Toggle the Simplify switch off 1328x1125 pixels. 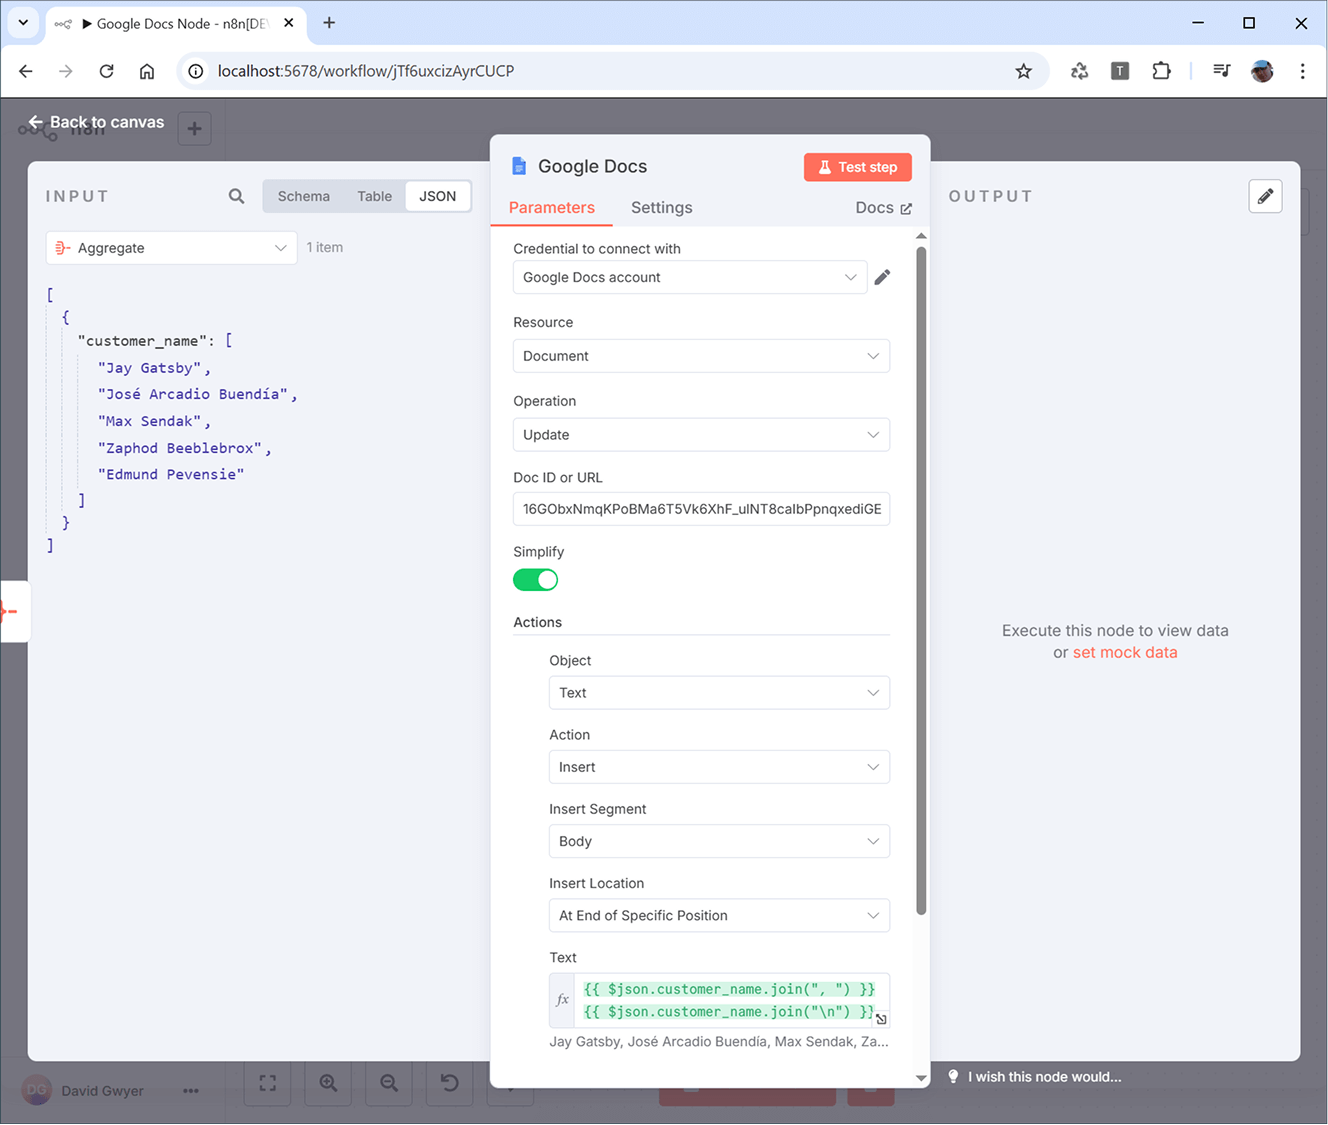535,580
